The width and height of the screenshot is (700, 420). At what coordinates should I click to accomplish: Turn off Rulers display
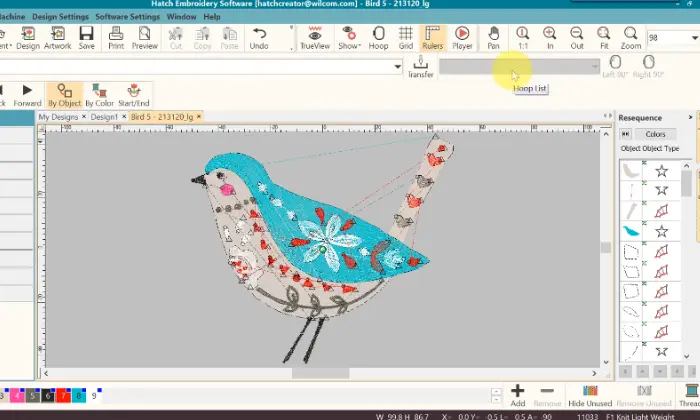tap(432, 37)
